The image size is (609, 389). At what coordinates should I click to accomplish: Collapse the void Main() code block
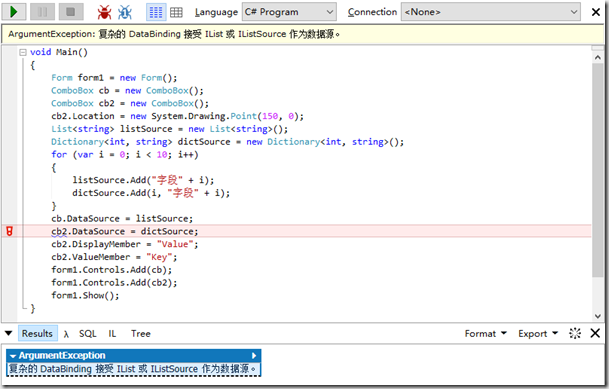(23, 52)
